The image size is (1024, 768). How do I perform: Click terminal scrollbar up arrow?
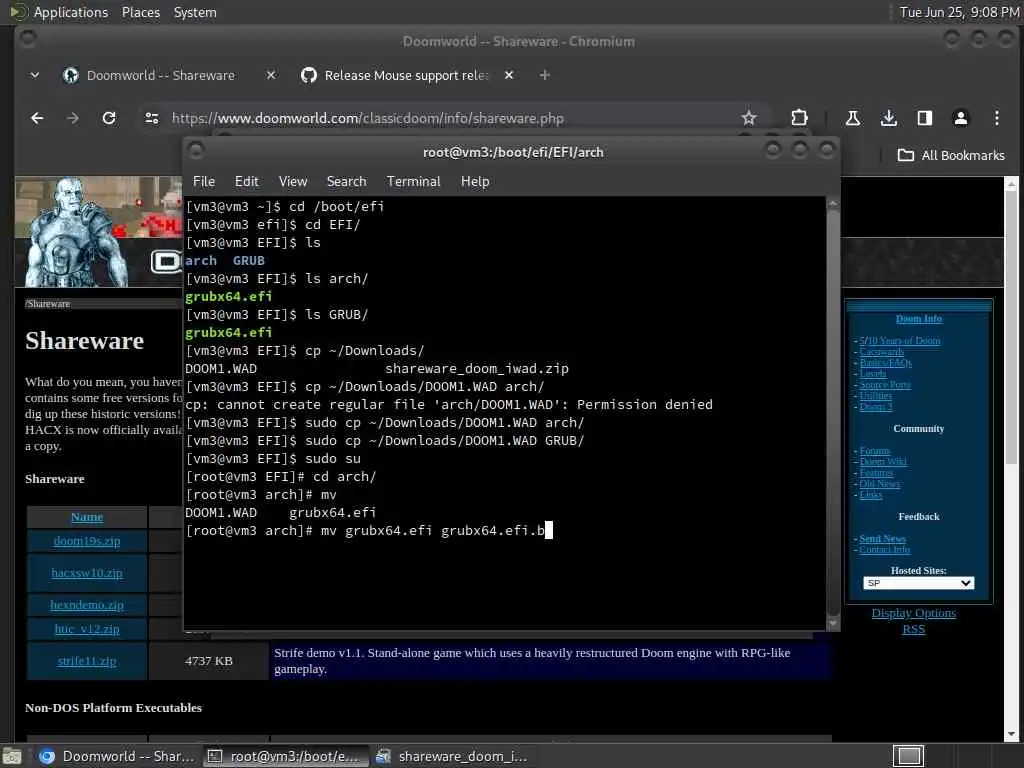click(833, 204)
